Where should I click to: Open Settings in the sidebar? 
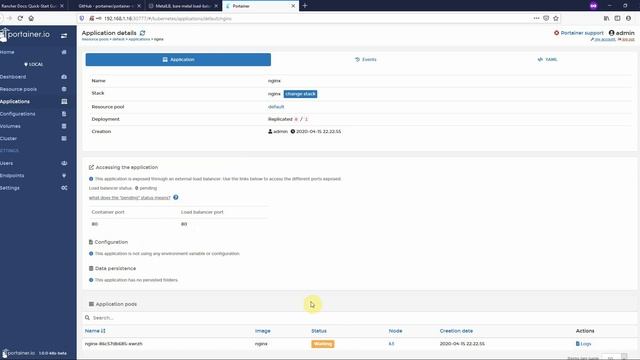tap(10, 188)
